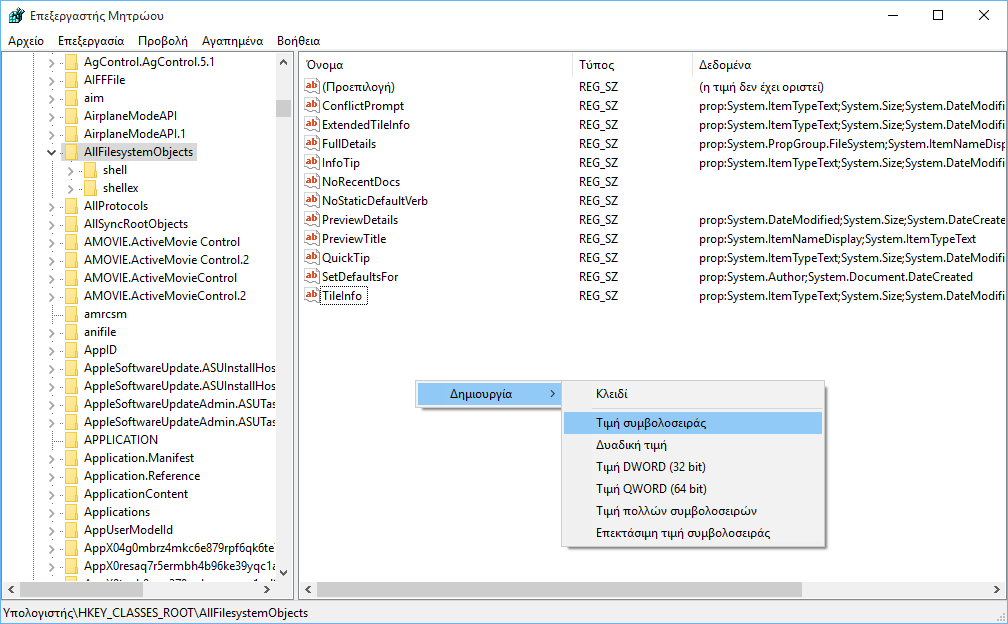Collapse the AllFilesystemObjects tree node

click(51, 152)
